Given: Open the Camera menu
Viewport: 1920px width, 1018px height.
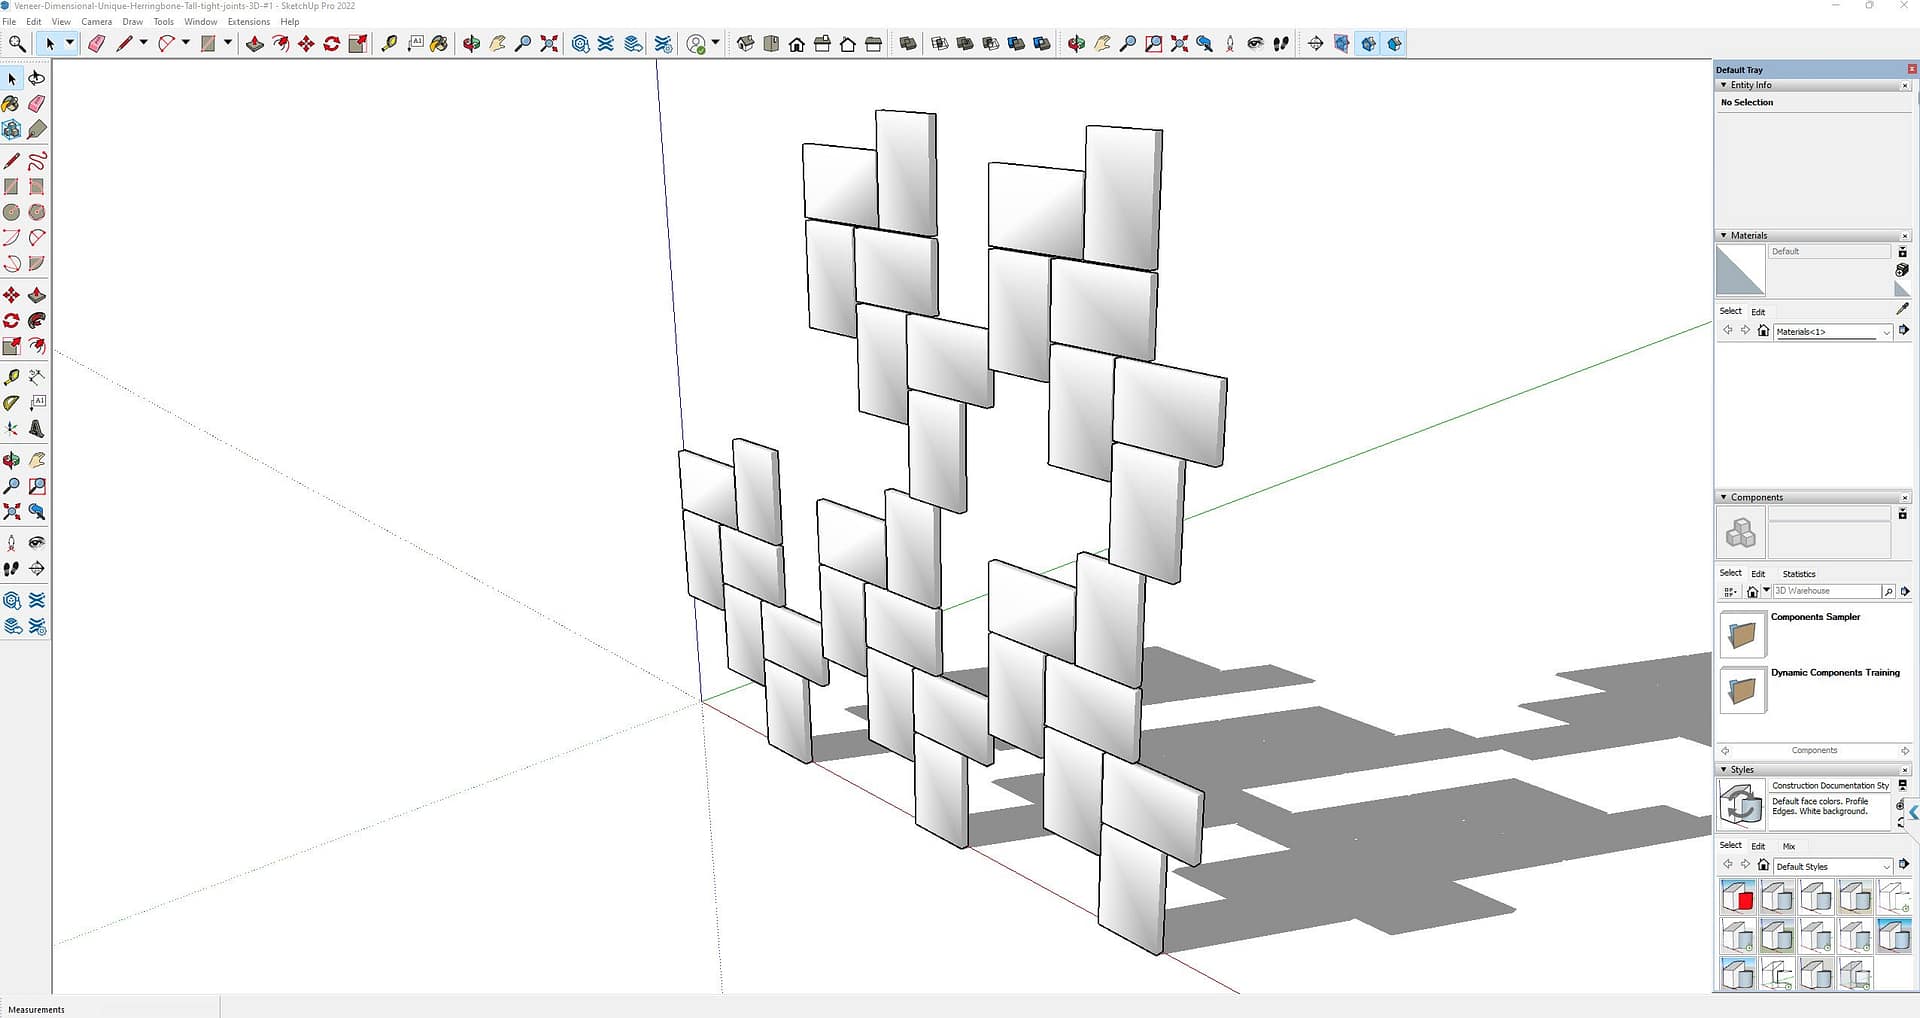Looking at the screenshot, I should 96,22.
